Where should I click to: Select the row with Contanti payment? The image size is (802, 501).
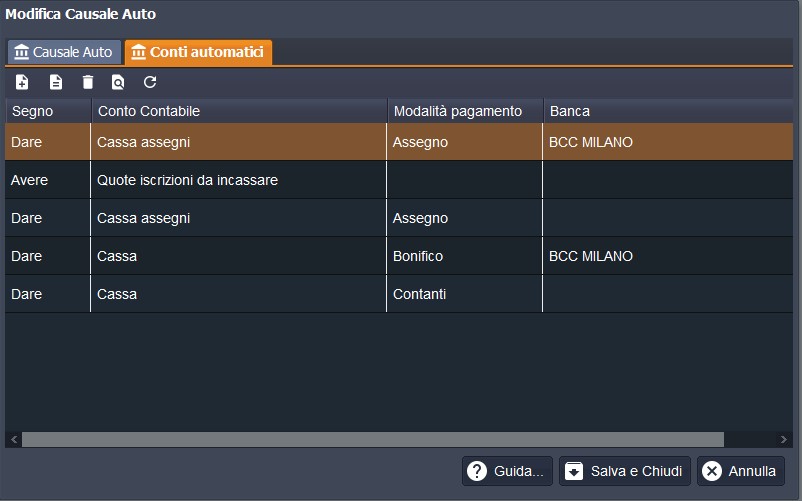tap(419, 294)
